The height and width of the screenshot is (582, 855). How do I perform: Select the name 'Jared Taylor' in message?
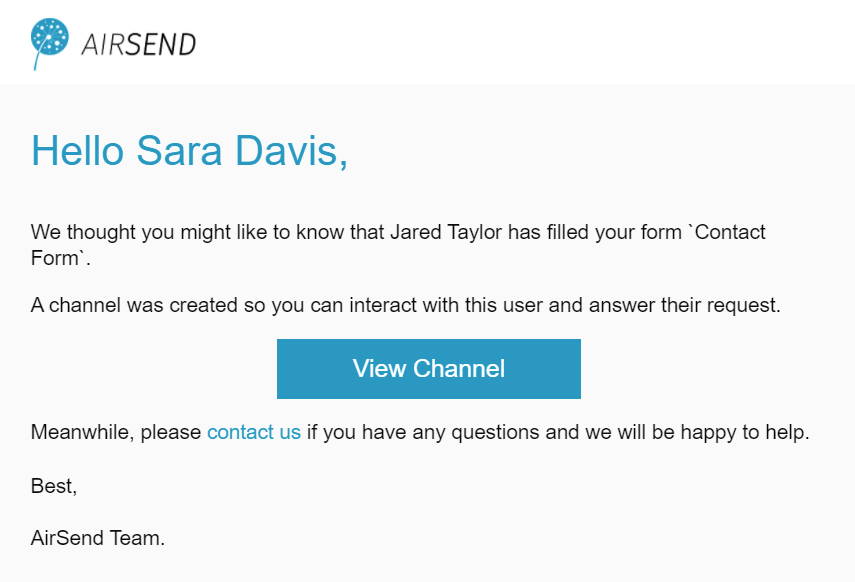[445, 232]
